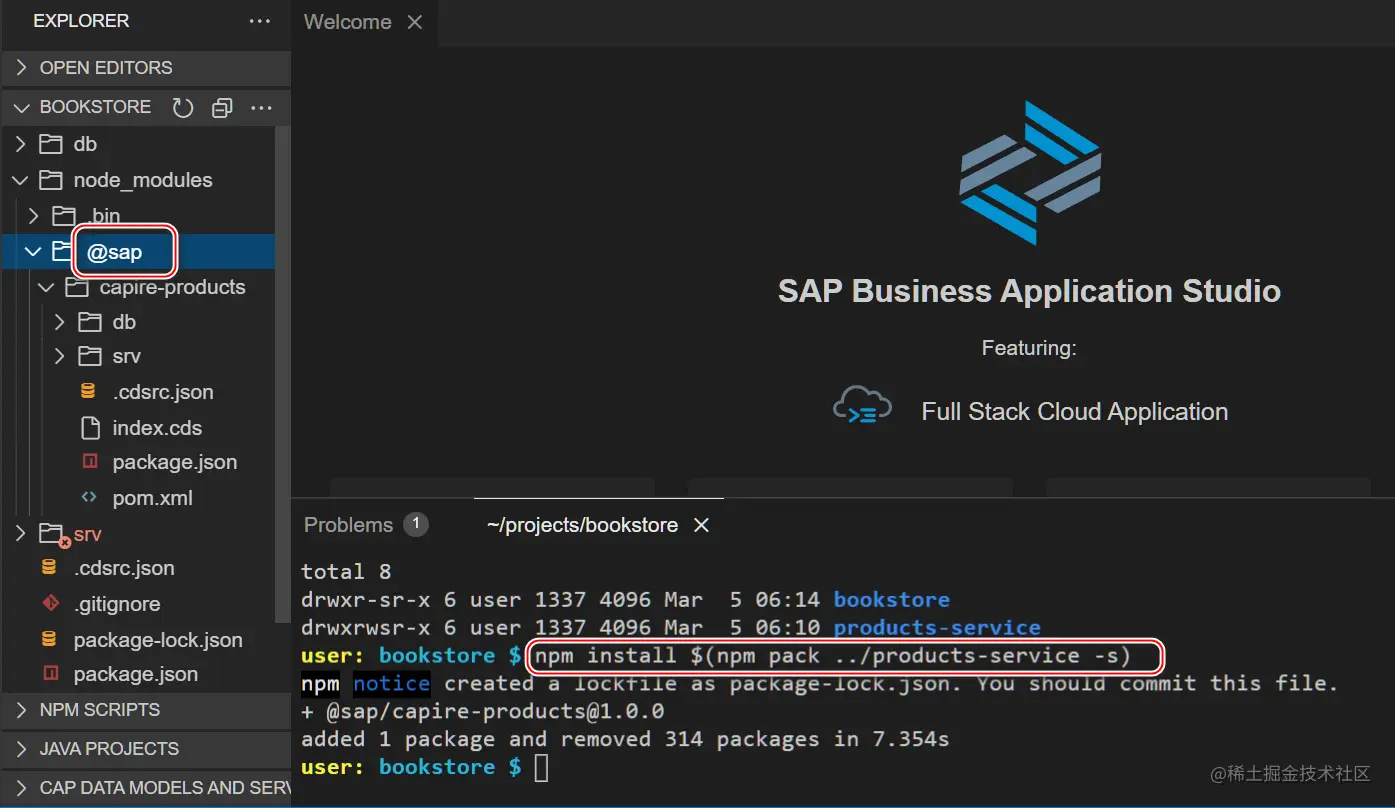Select the capire-products folder
Image resolution: width=1395 pixels, height=808 pixels.
pyautogui.click(x=172, y=287)
